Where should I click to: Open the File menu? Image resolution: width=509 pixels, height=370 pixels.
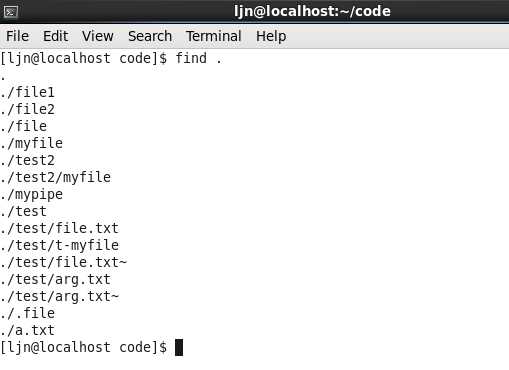tap(17, 36)
